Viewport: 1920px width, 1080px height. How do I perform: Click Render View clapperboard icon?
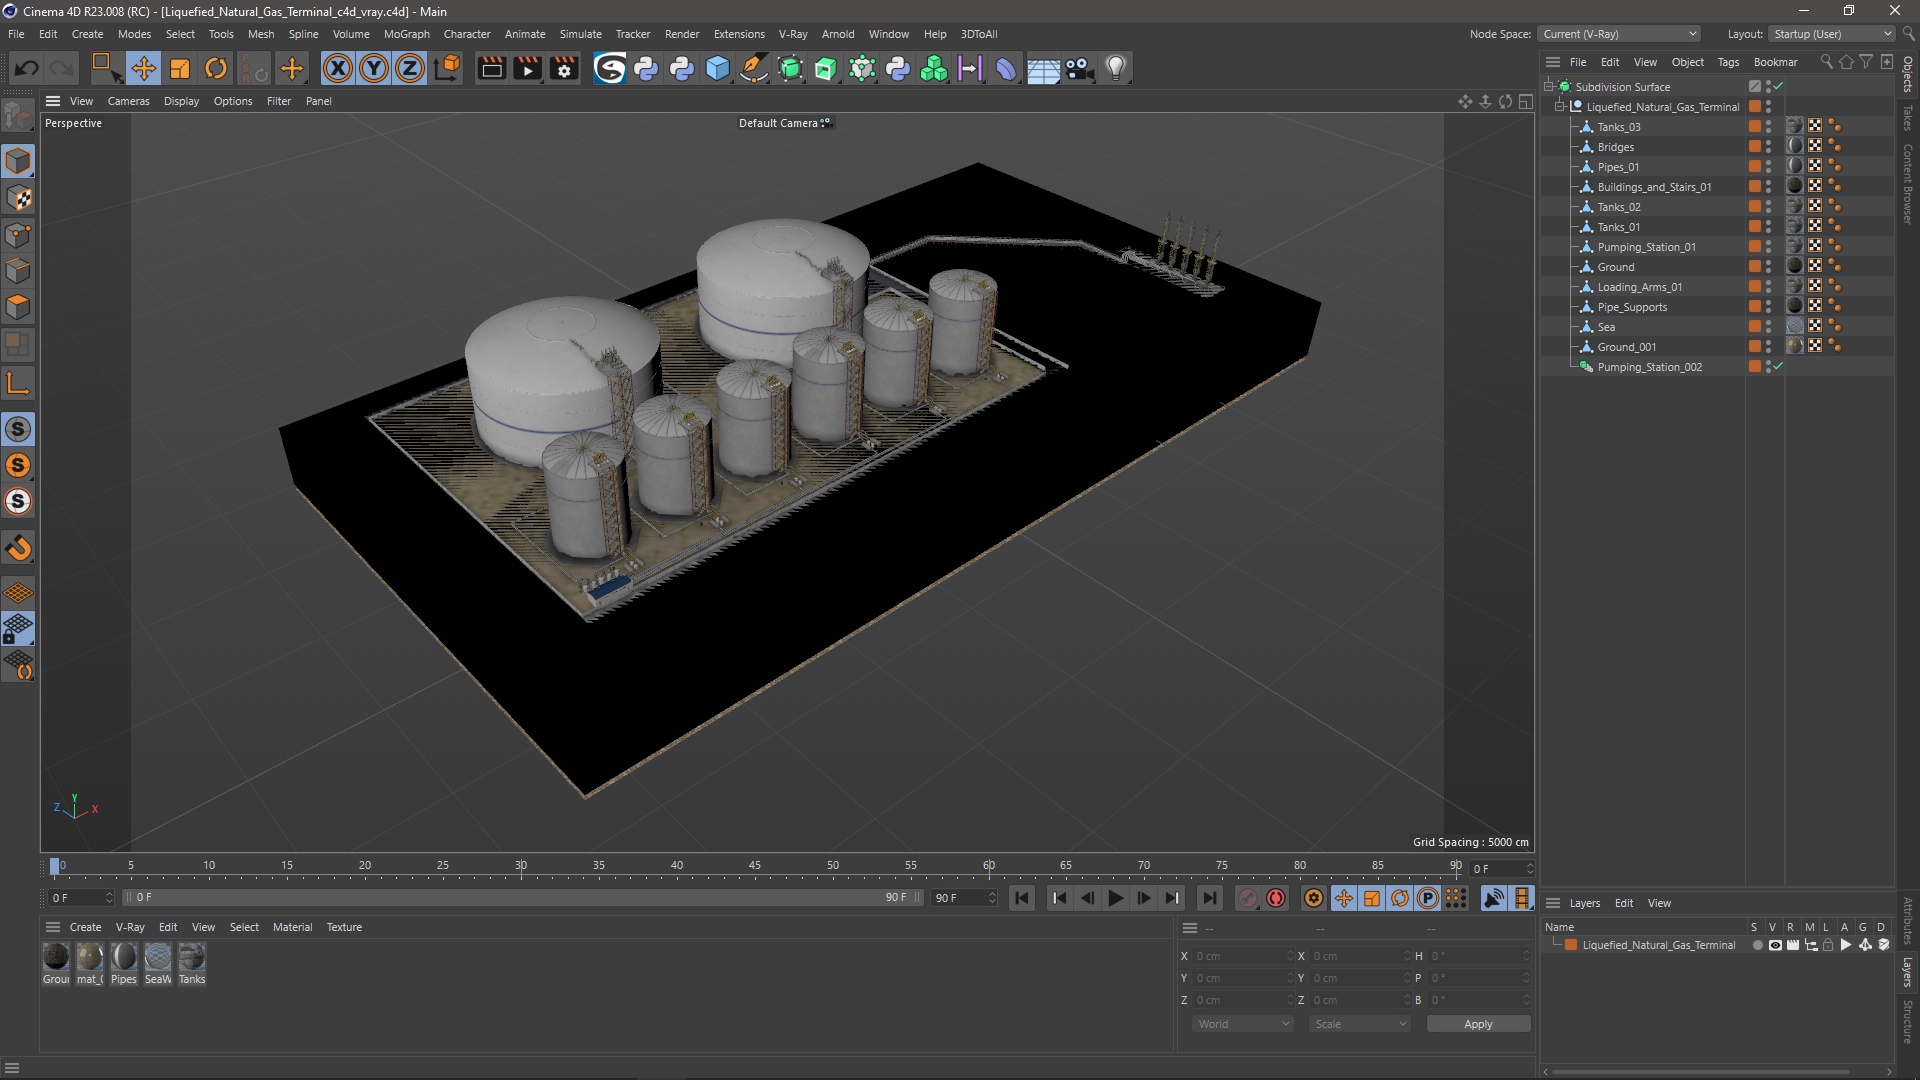491,68
